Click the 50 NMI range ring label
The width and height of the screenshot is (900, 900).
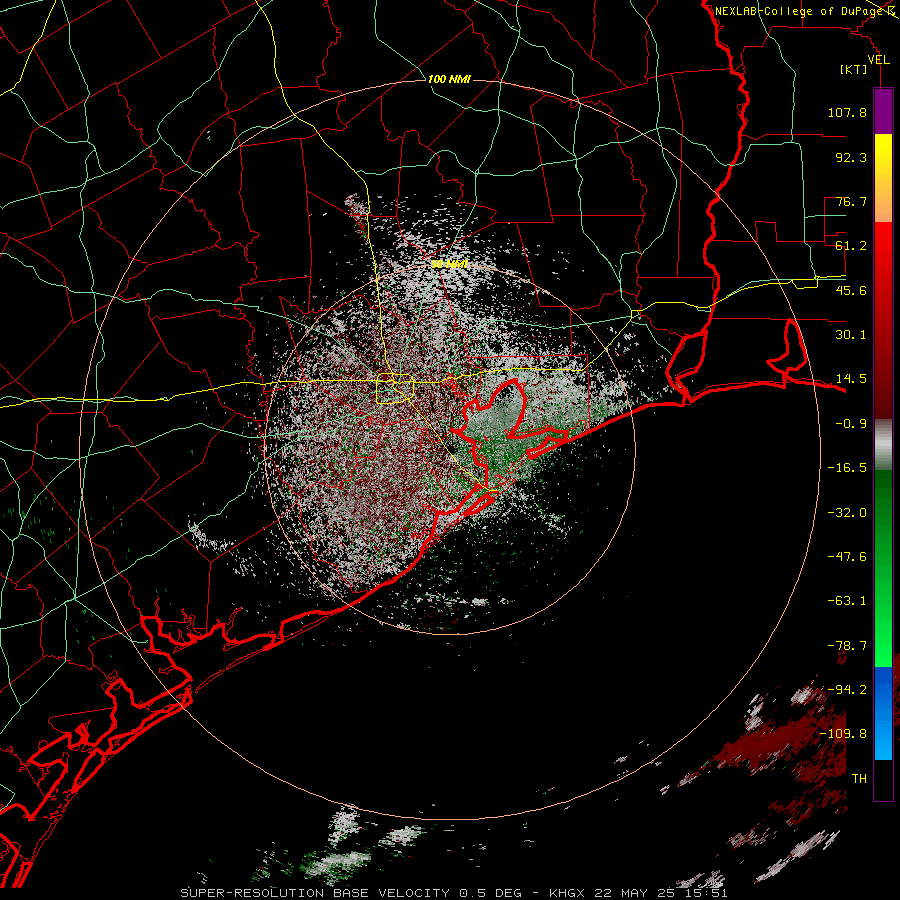pyautogui.click(x=449, y=264)
